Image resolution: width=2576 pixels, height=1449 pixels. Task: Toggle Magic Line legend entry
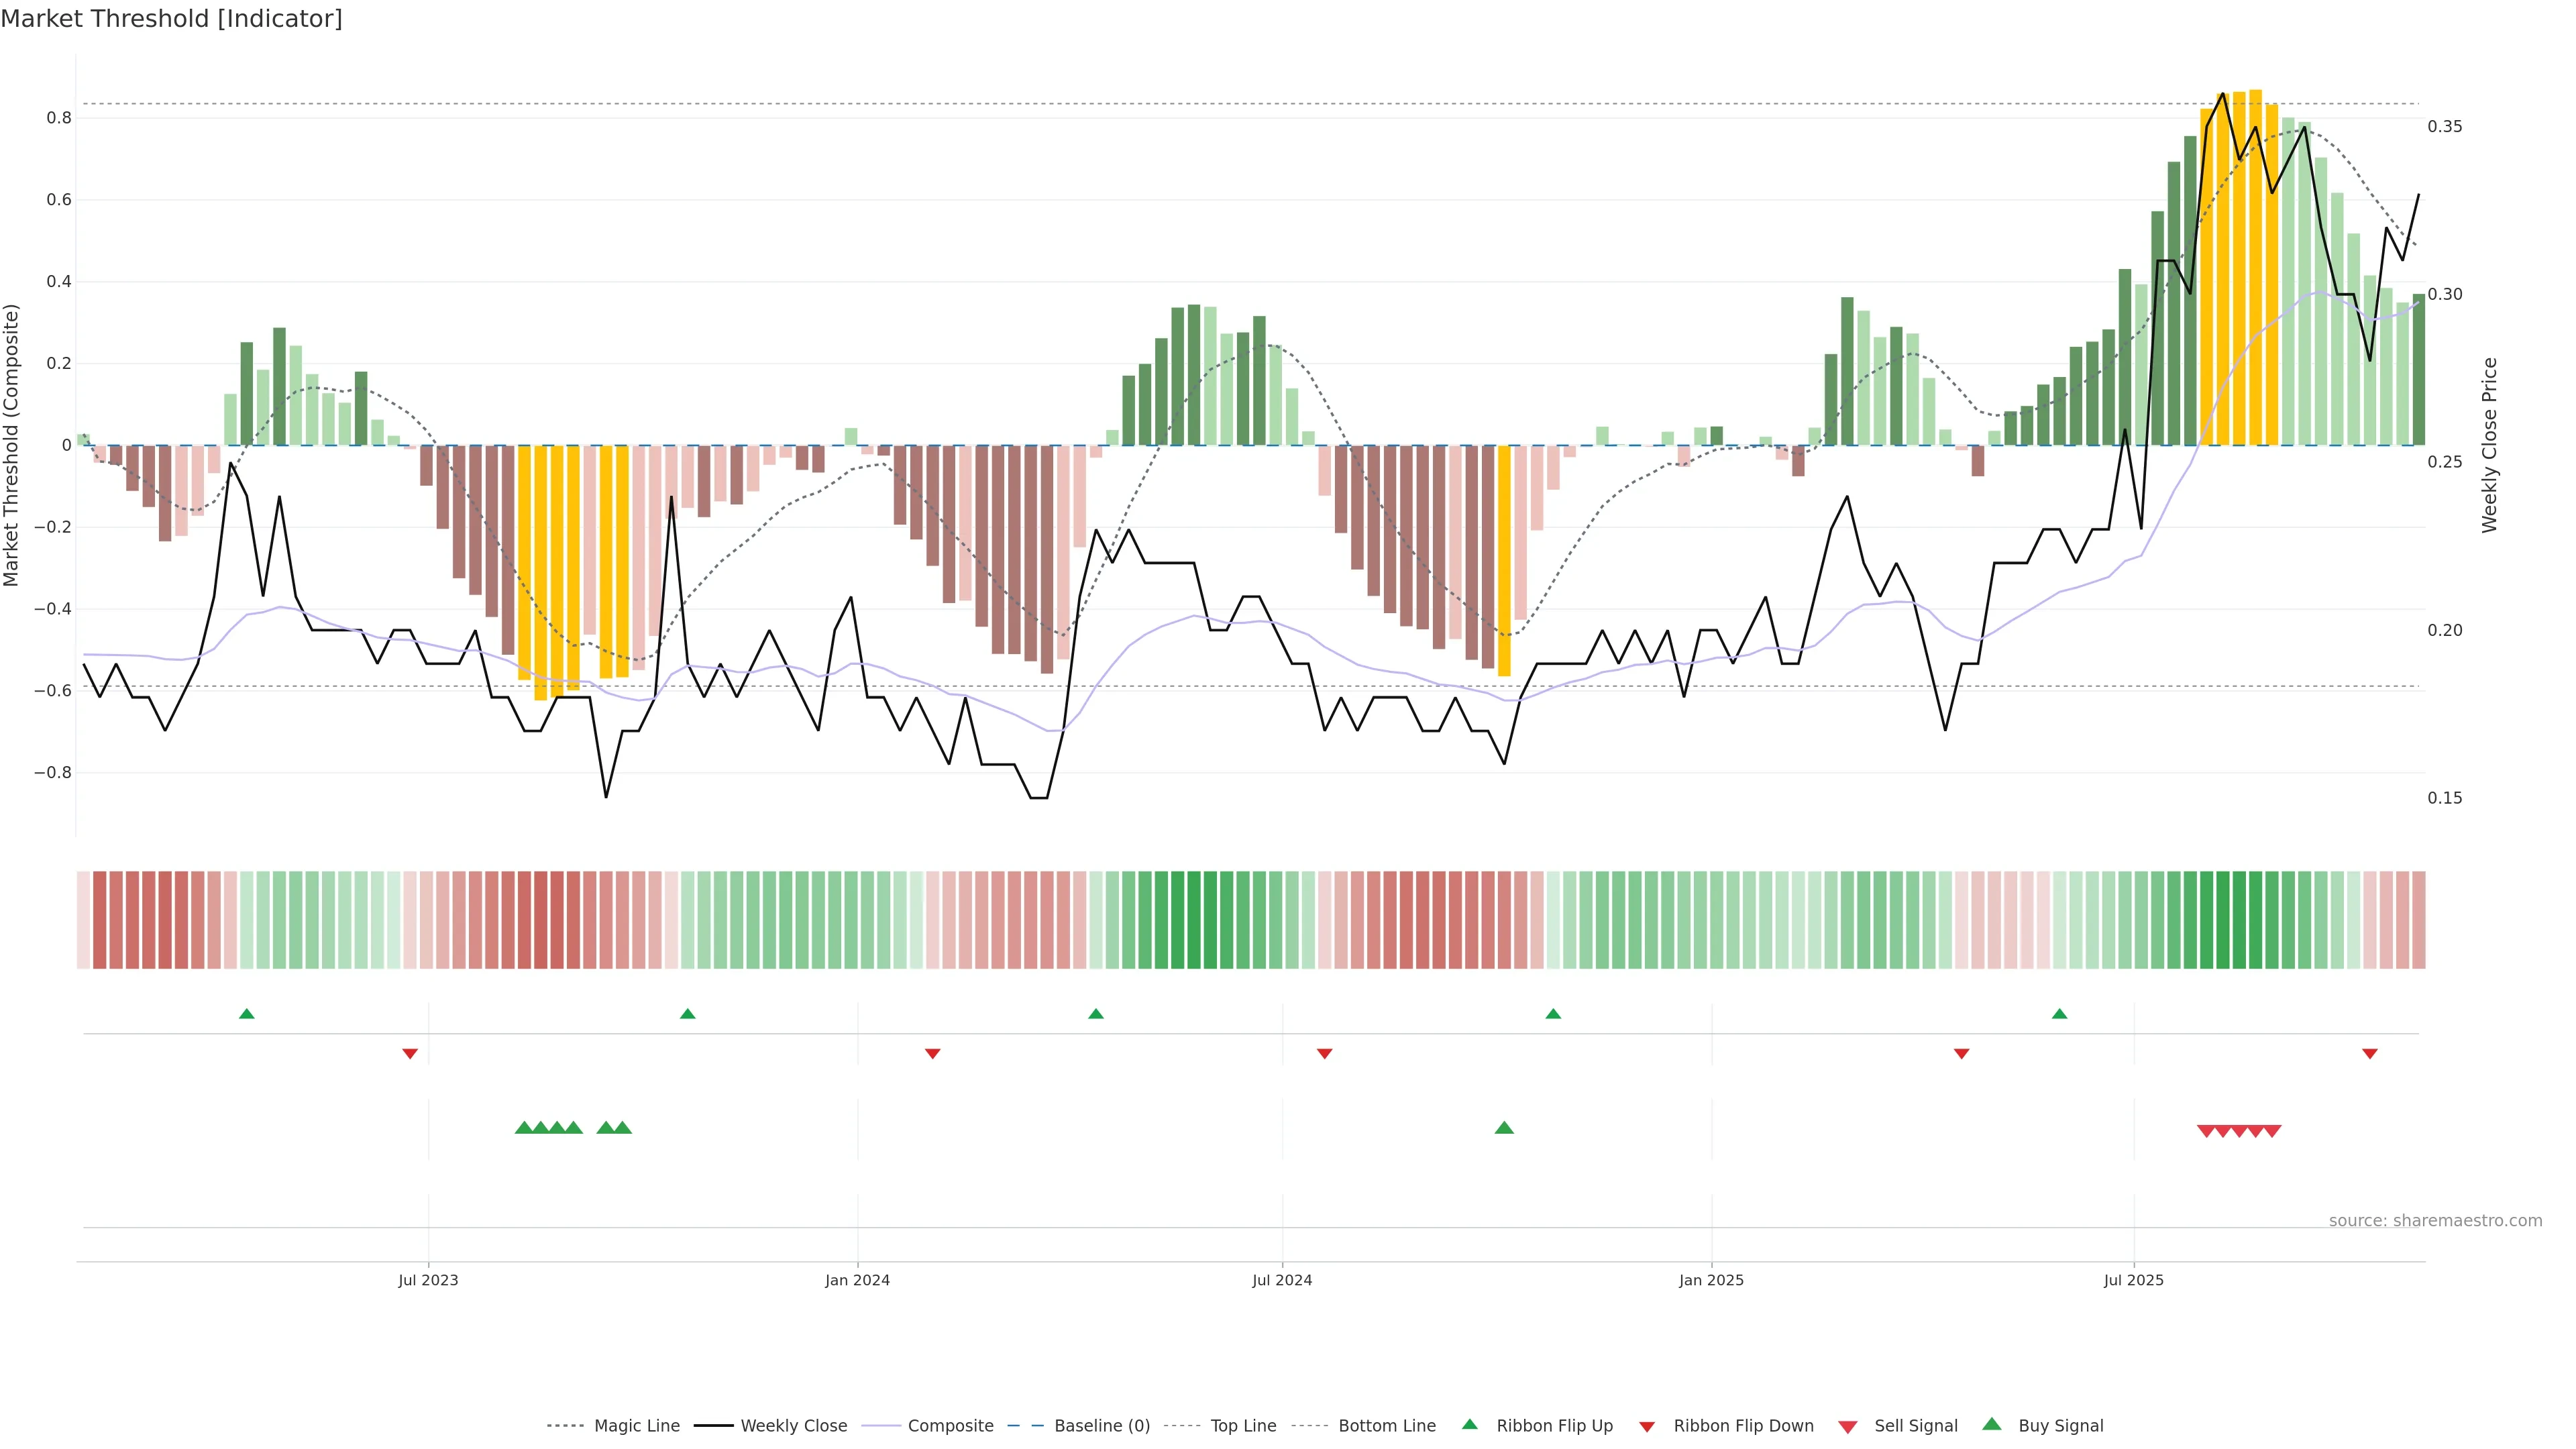tap(636, 1426)
